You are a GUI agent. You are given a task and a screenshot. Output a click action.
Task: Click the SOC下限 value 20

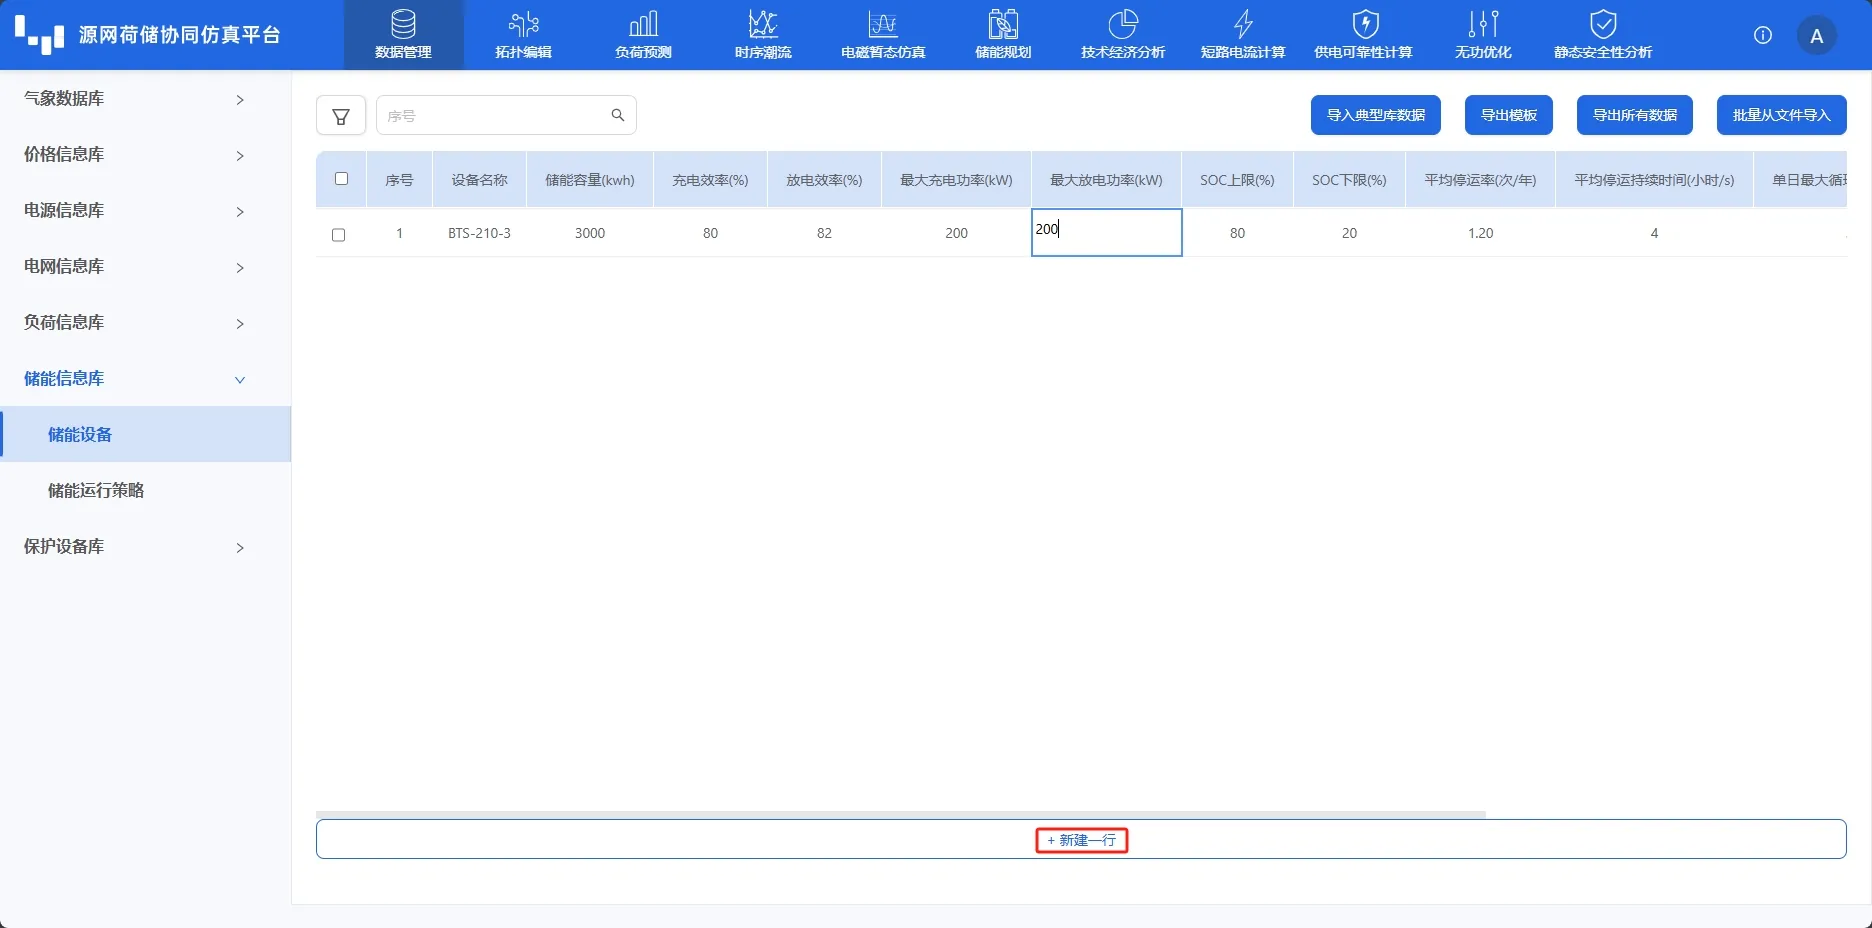1349,233
